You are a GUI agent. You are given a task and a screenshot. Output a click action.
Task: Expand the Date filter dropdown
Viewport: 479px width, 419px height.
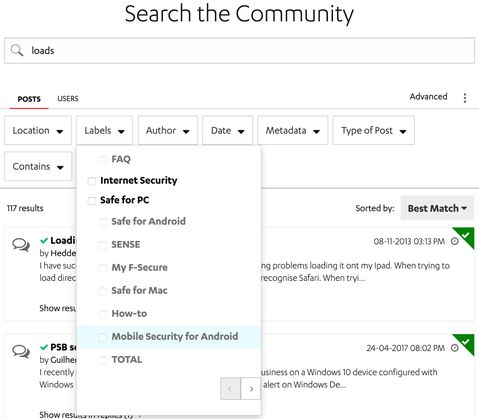point(227,130)
